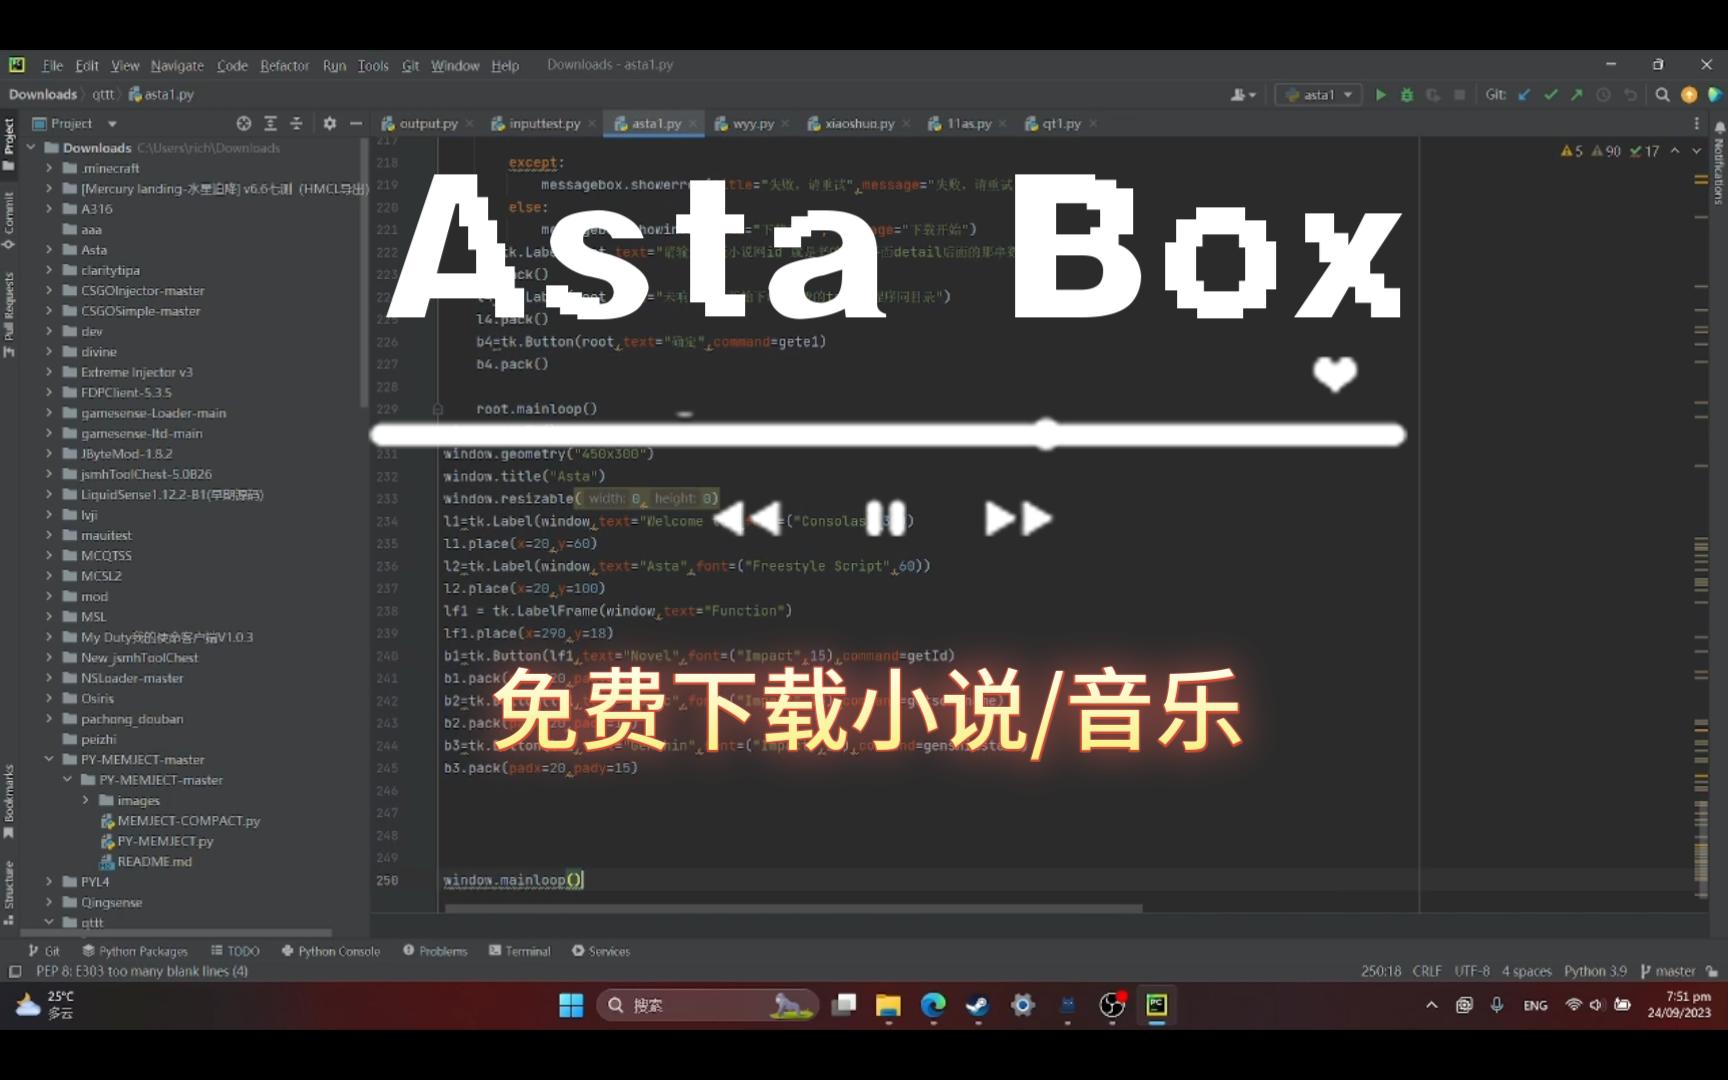The image size is (1728, 1080).
Task: Expand the CSGOInjector-master folder
Action: click(x=49, y=290)
